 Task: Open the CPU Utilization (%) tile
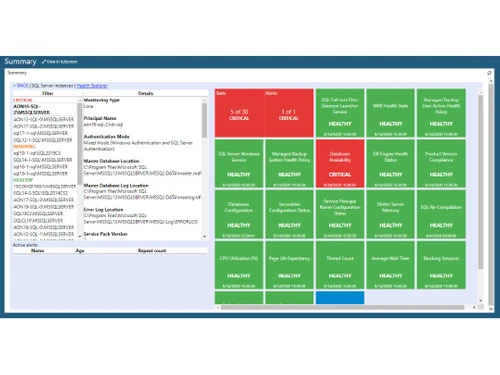(x=239, y=265)
